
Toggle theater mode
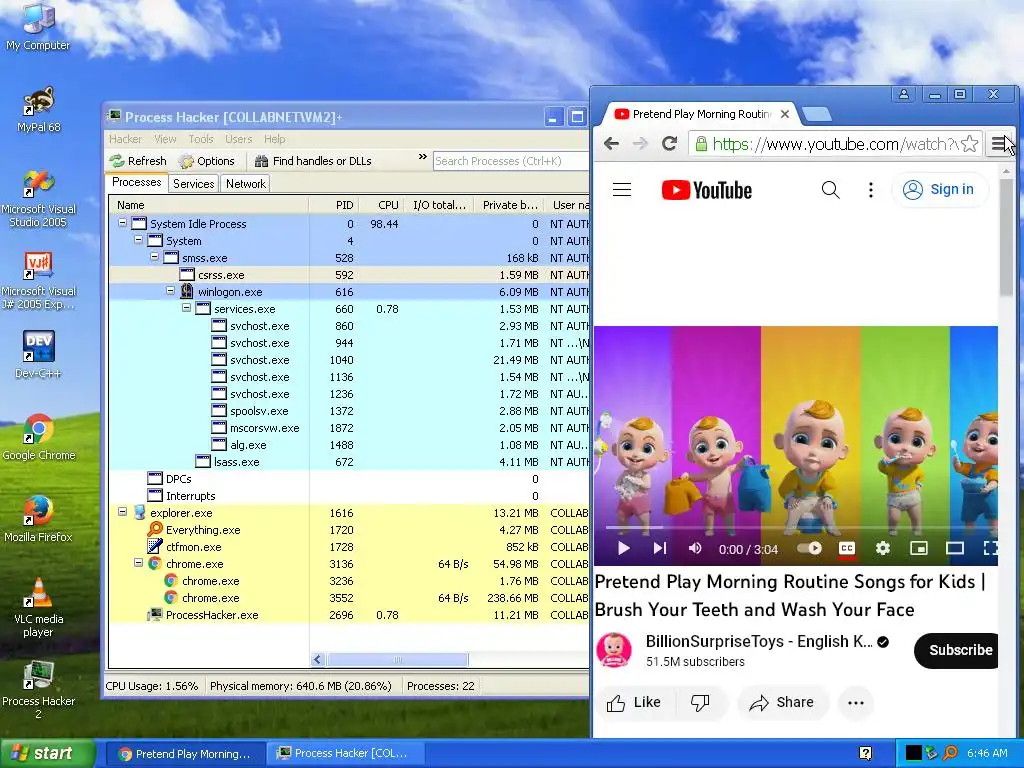click(955, 549)
